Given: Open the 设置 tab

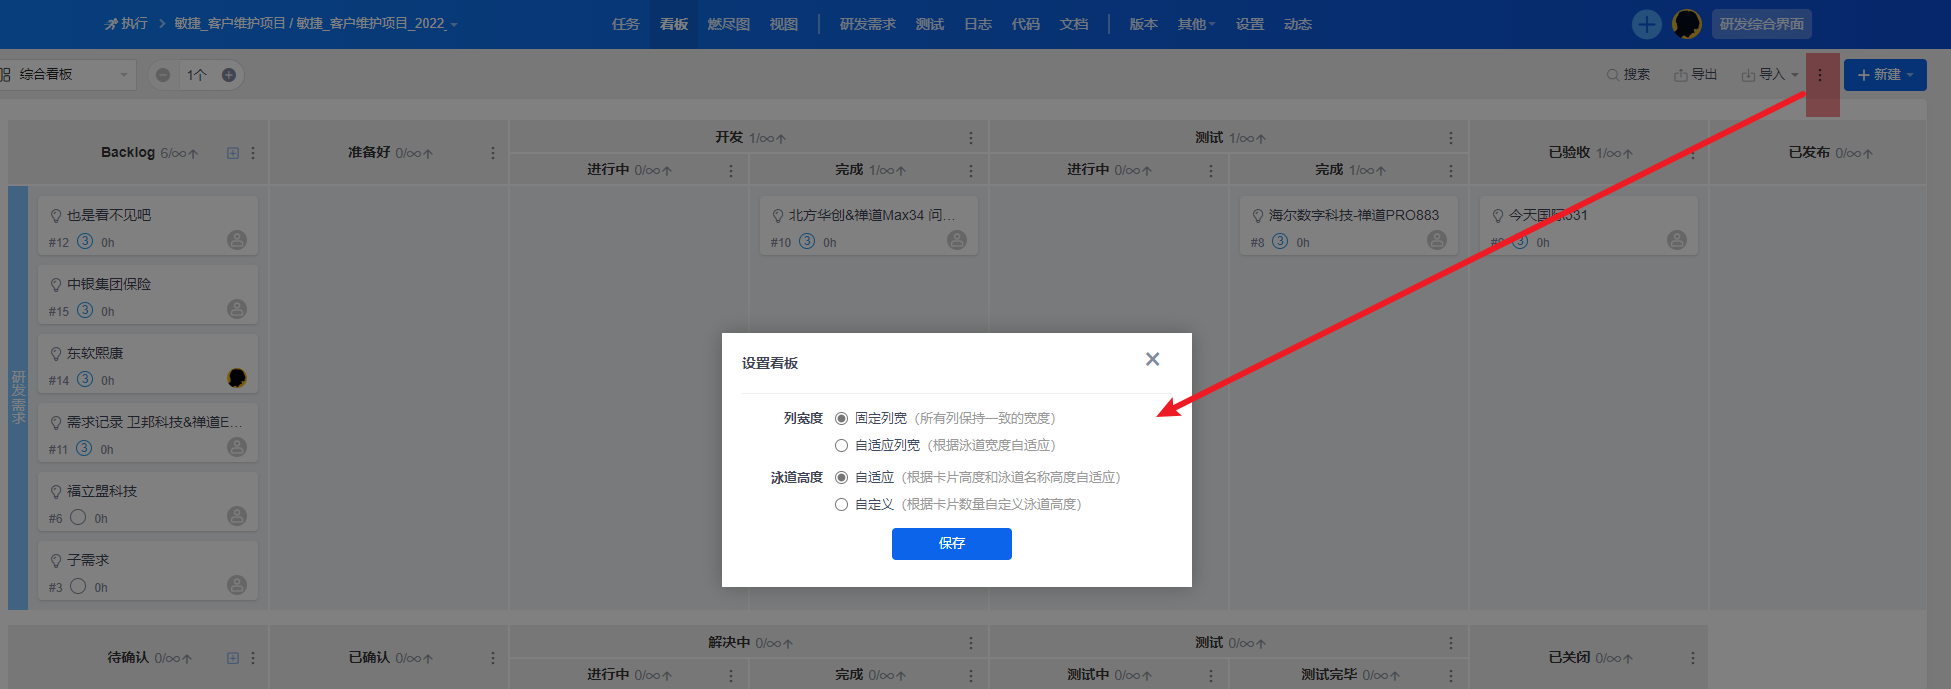Looking at the screenshot, I should (1250, 24).
